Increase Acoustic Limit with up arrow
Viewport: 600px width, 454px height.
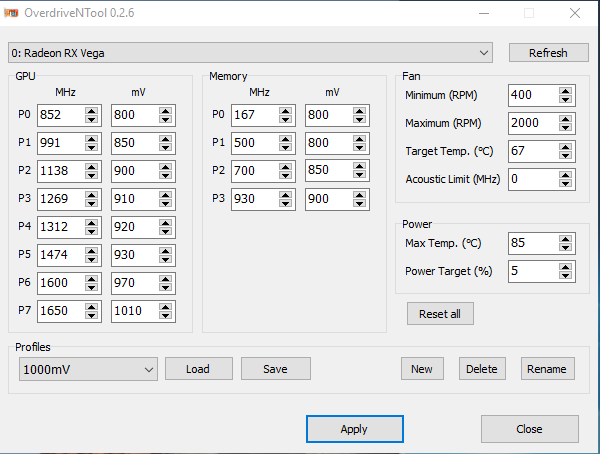click(x=565, y=175)
